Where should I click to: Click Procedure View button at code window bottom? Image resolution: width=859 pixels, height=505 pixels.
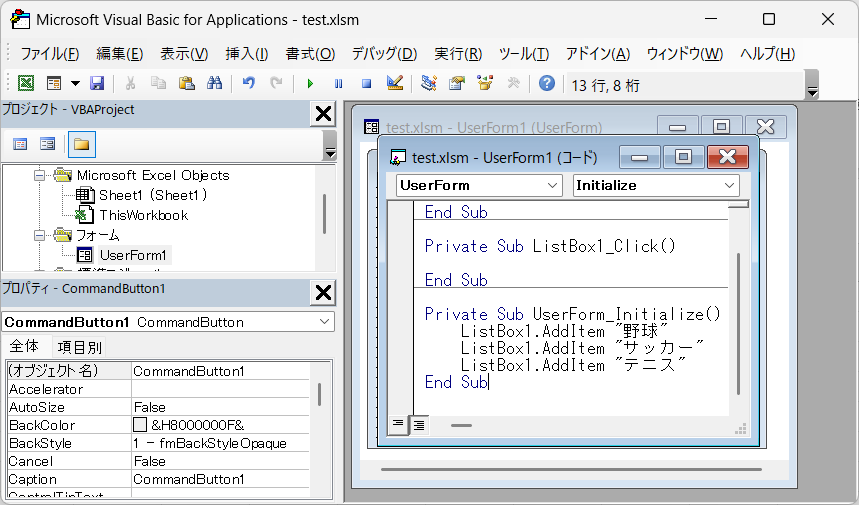pyautogui.click(x=398, y=424)
